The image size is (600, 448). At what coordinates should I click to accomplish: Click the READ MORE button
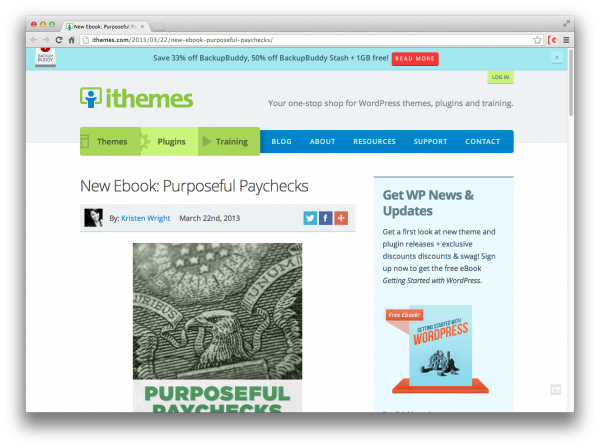[415, 59]
